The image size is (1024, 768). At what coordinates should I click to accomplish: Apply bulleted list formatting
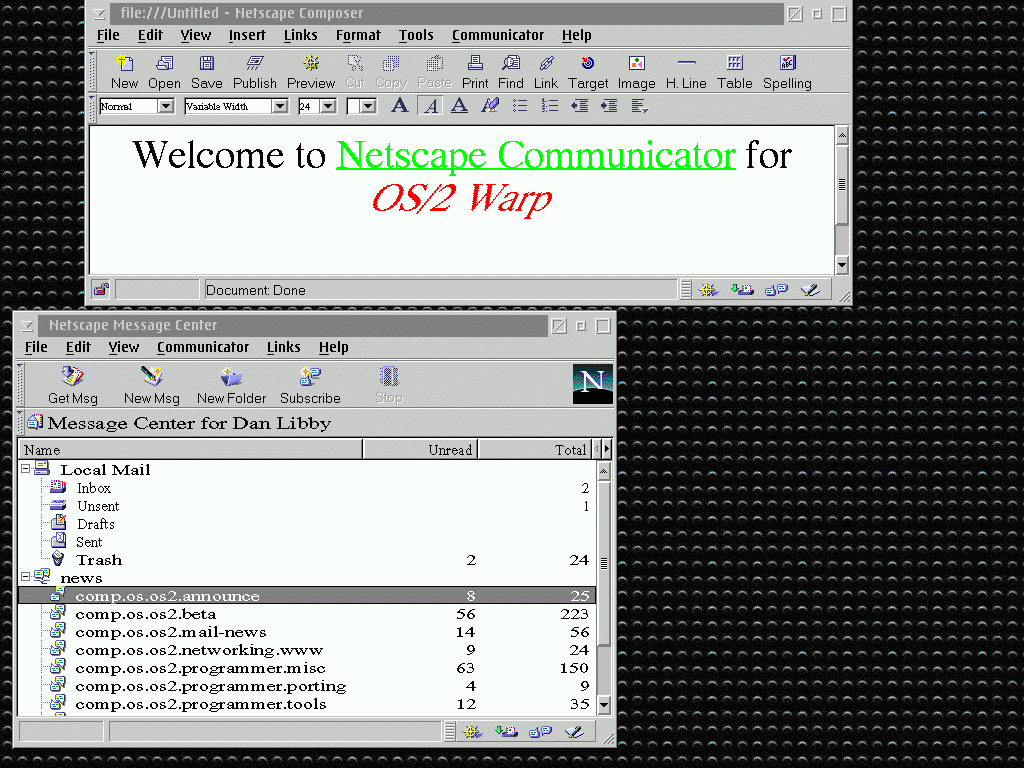point(520,105)
